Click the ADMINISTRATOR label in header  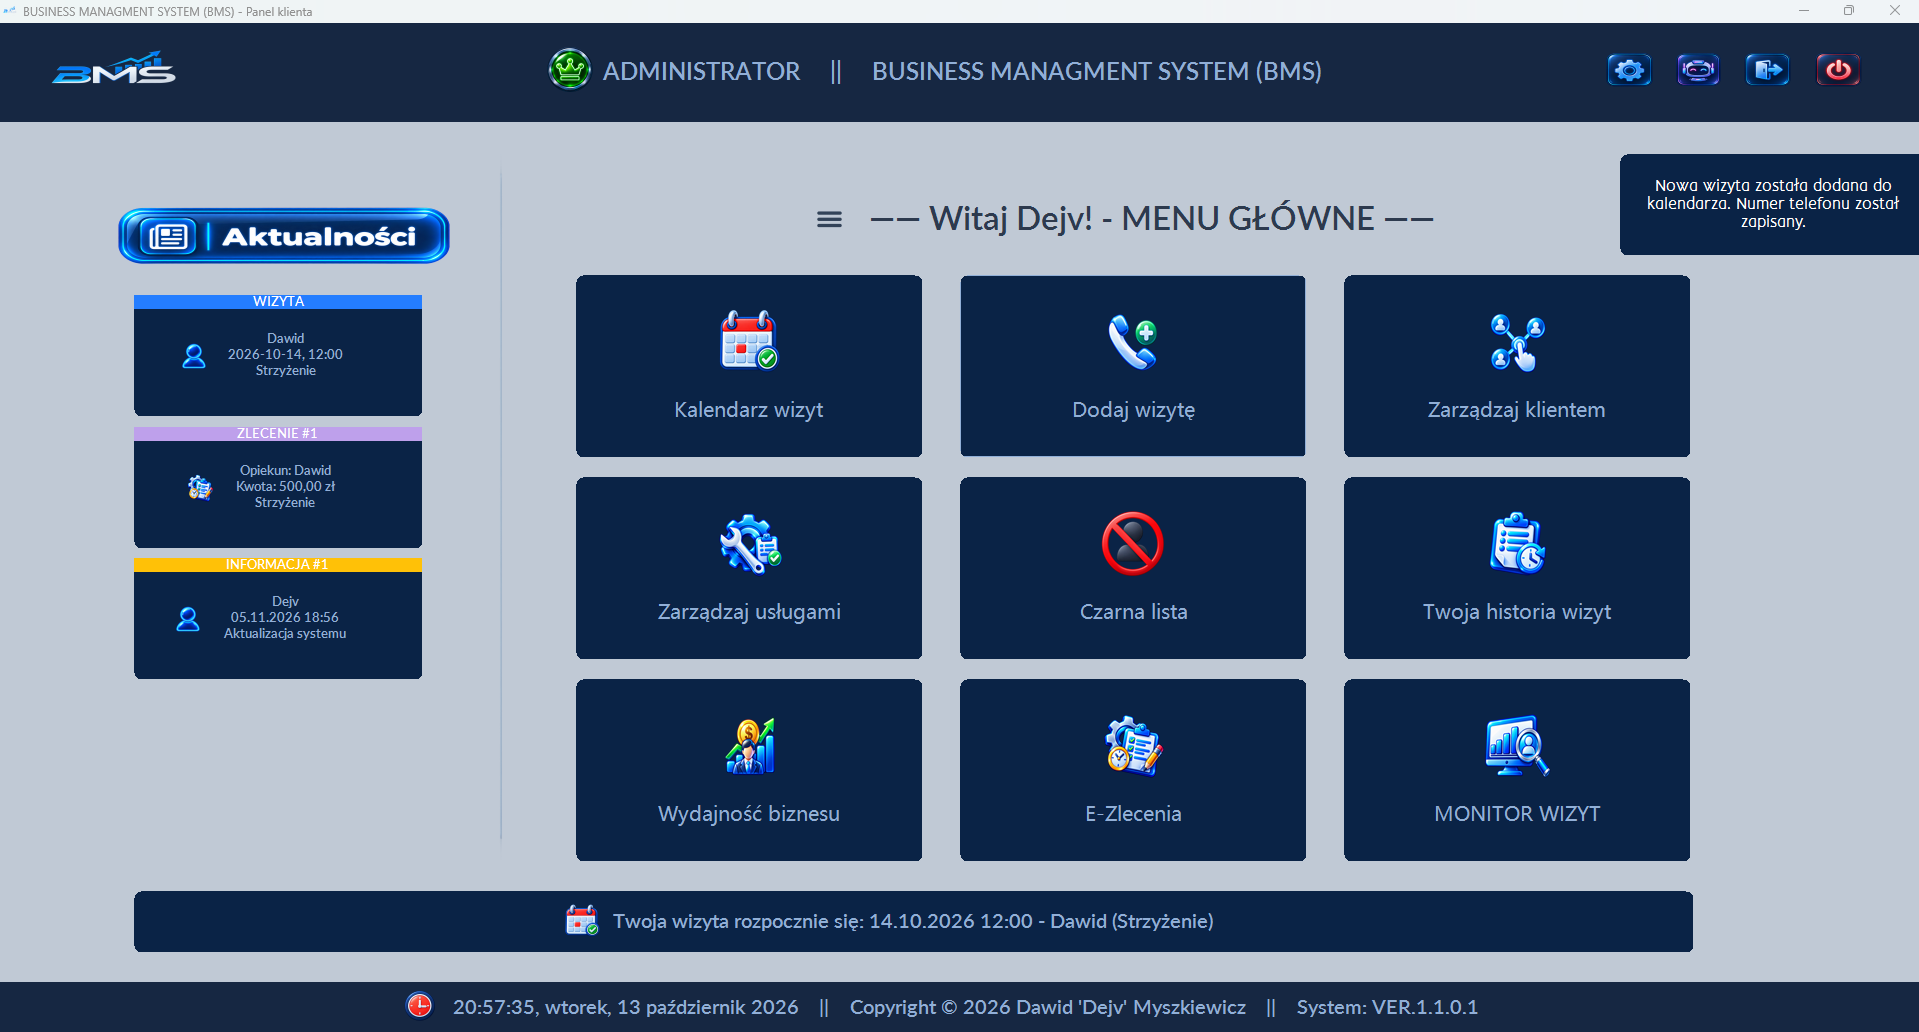click(x=701, y=71)
